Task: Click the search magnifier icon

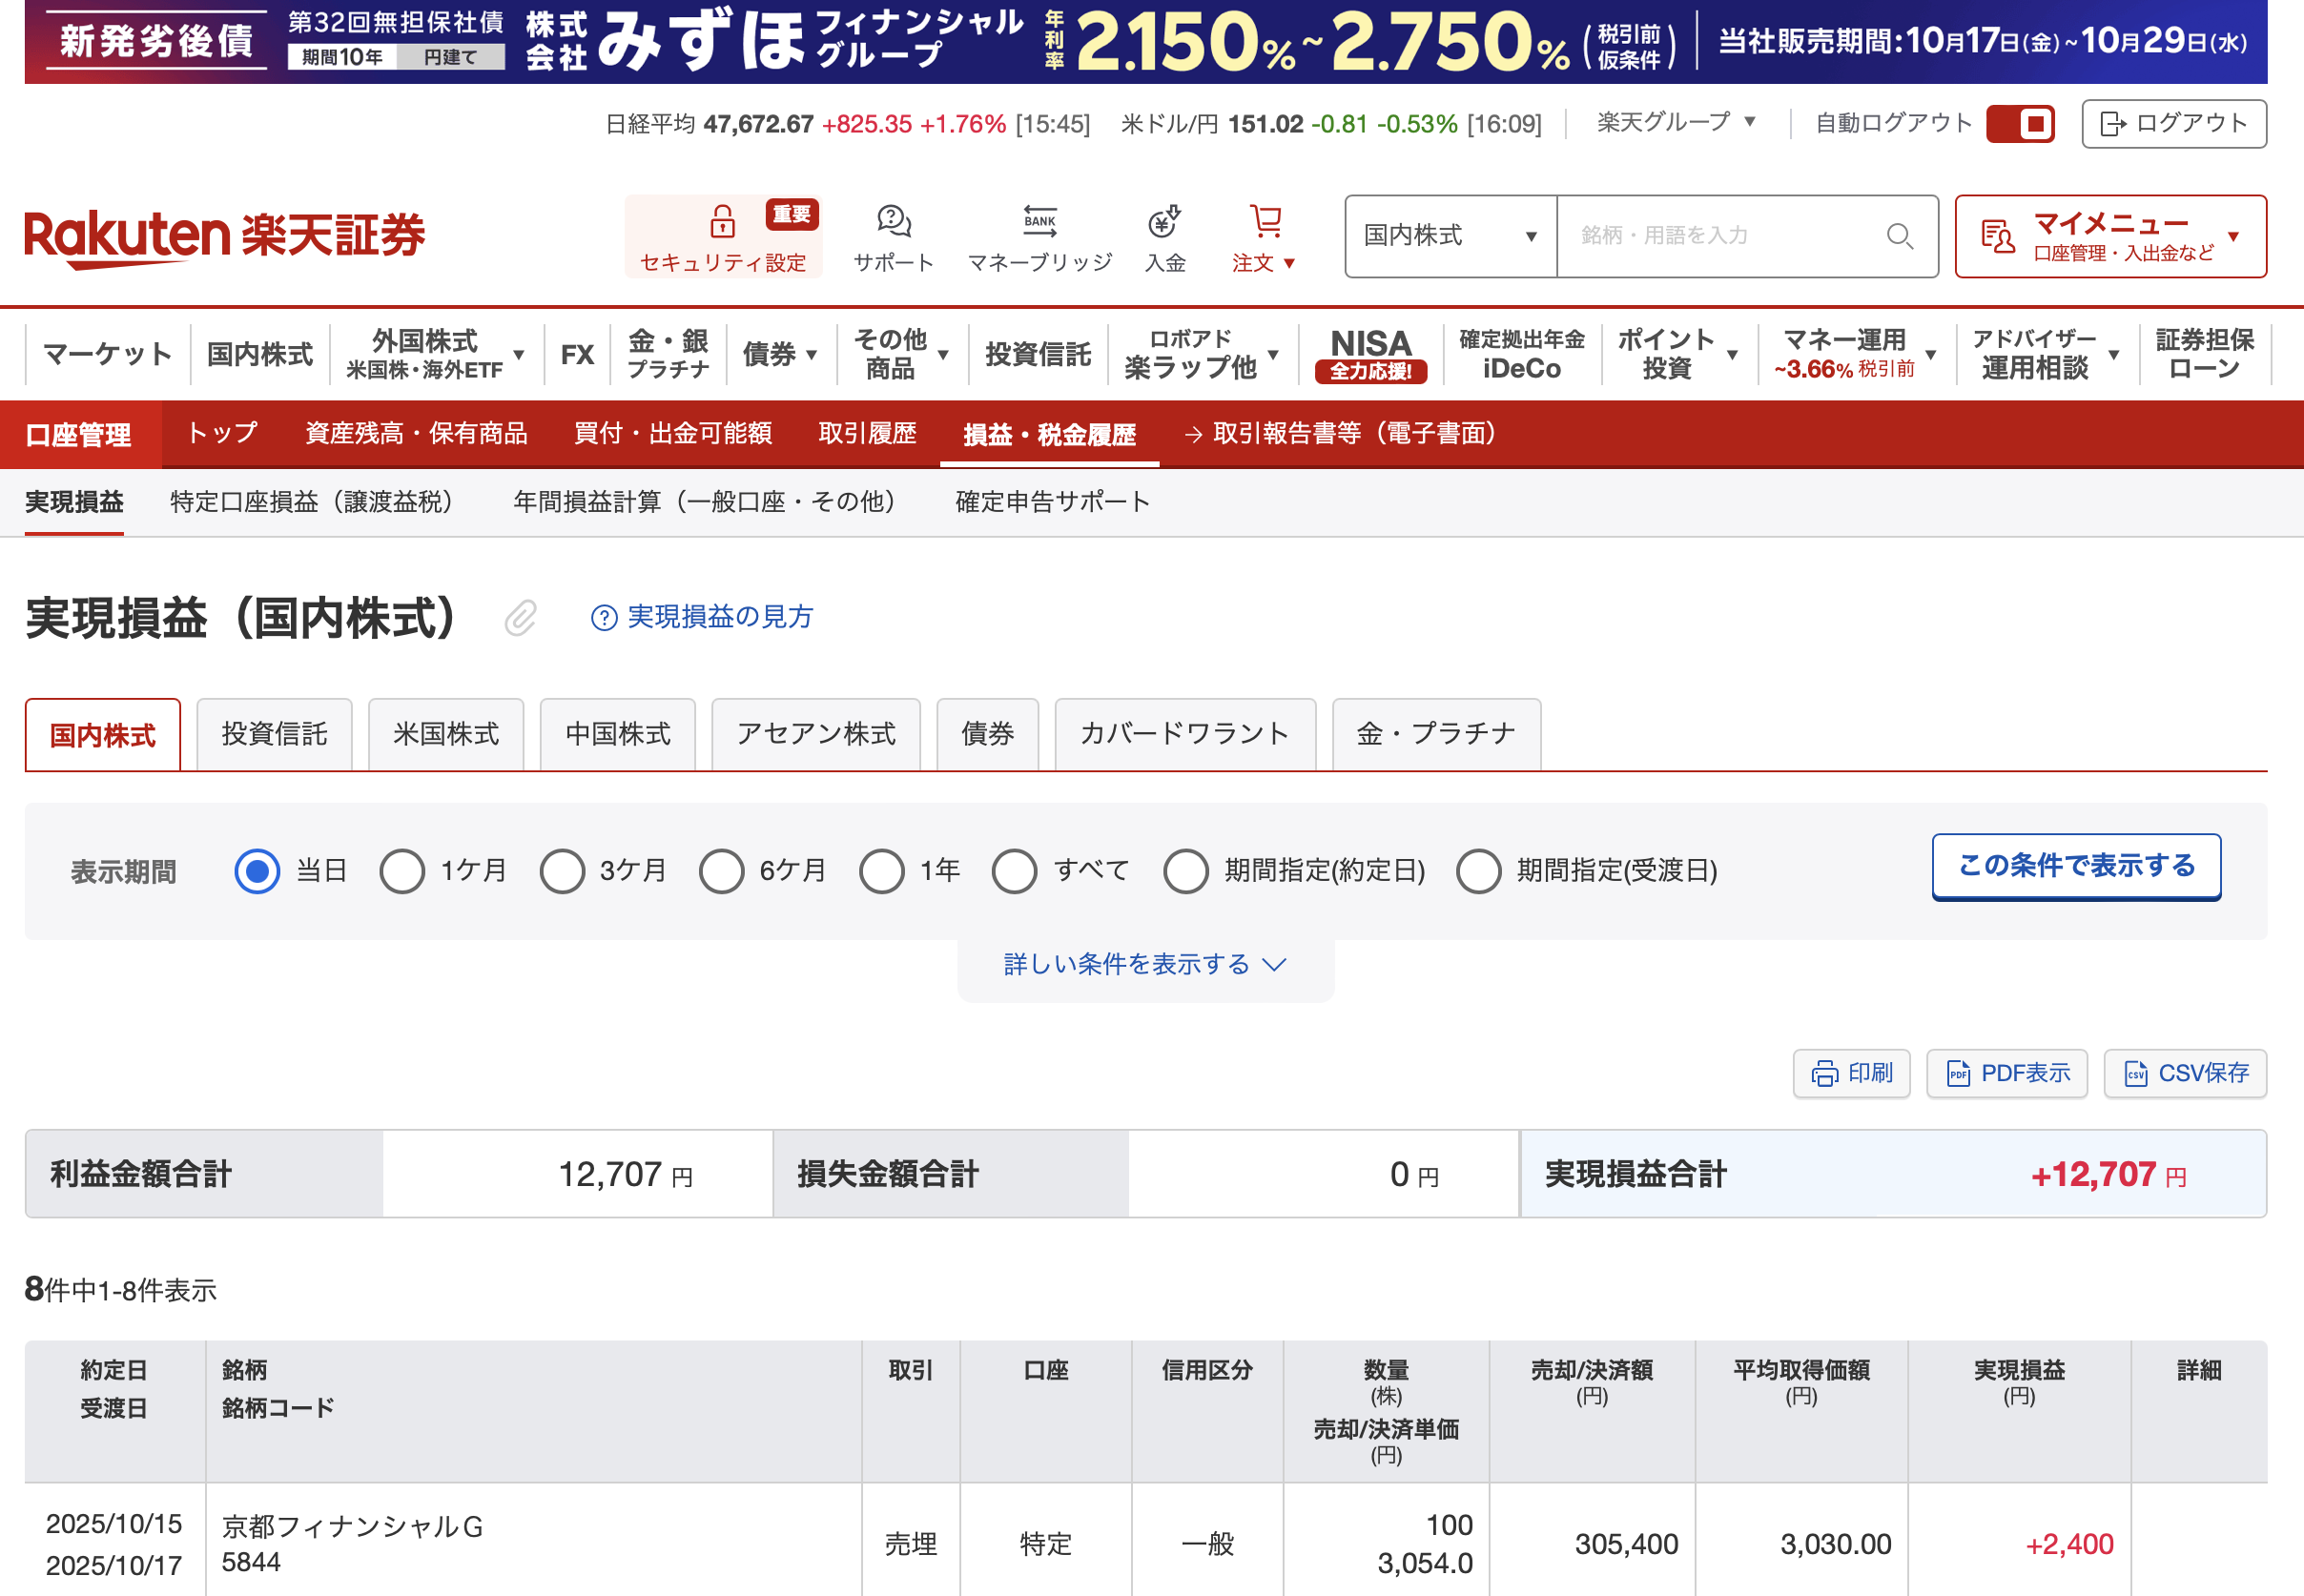Action: (1899, 236)
